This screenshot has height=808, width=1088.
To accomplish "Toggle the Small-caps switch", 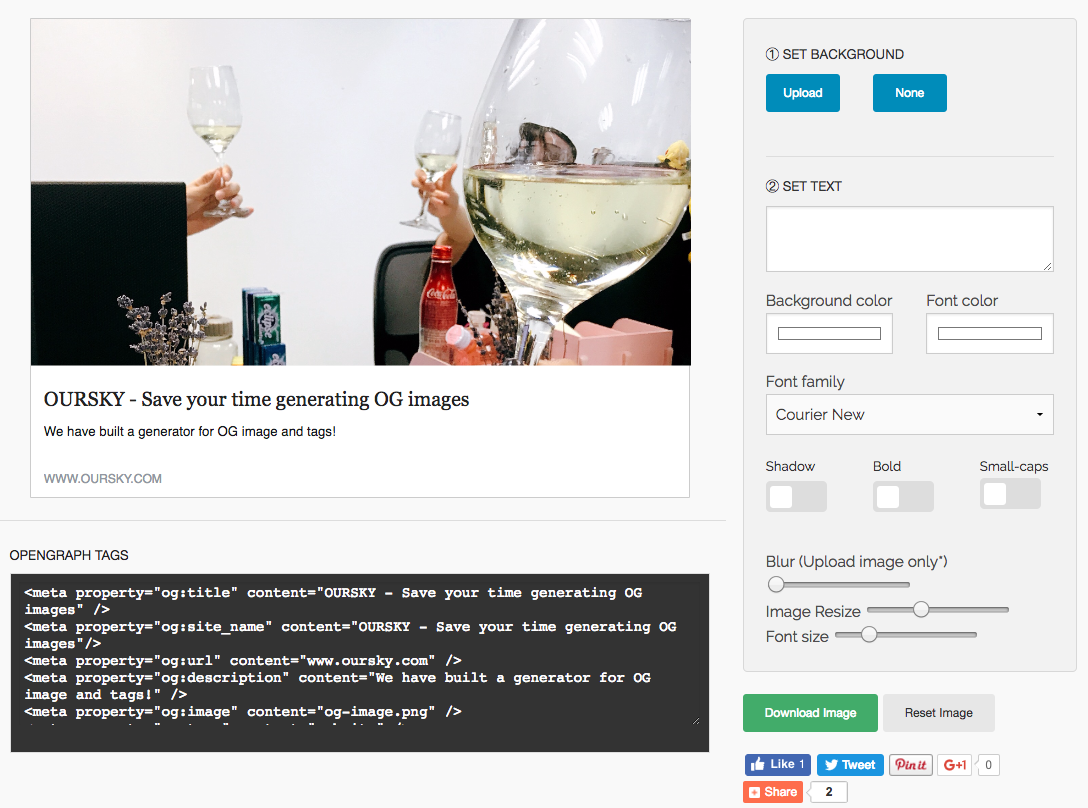I will (1010, 494).
